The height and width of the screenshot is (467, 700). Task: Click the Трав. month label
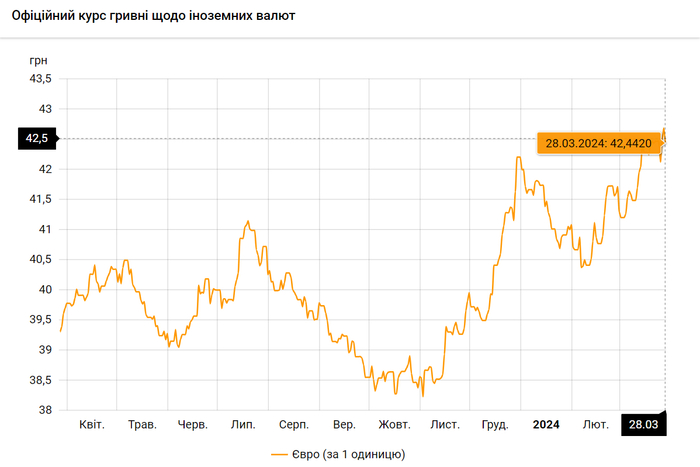[142, 424]
